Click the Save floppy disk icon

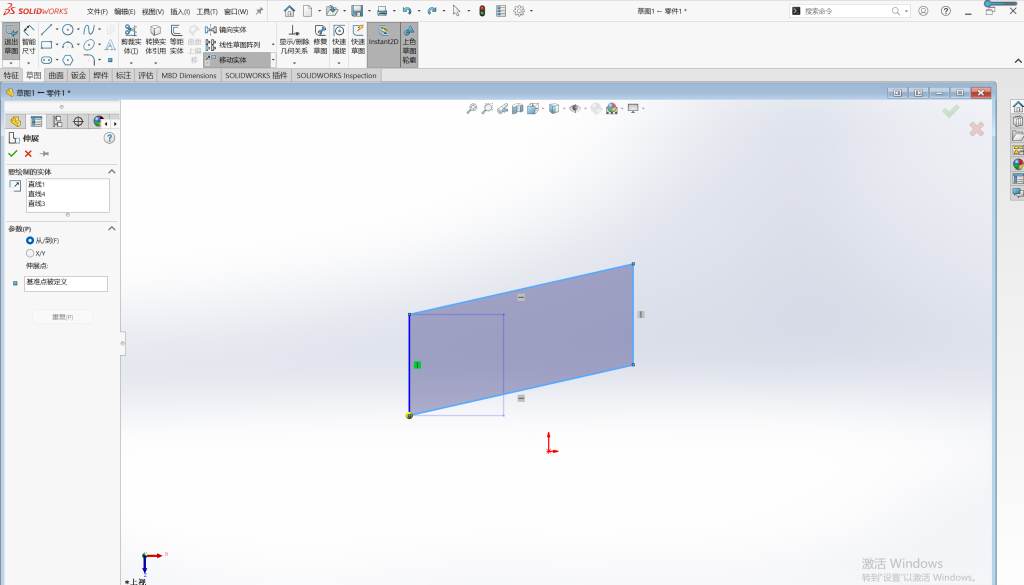[357, 11]
